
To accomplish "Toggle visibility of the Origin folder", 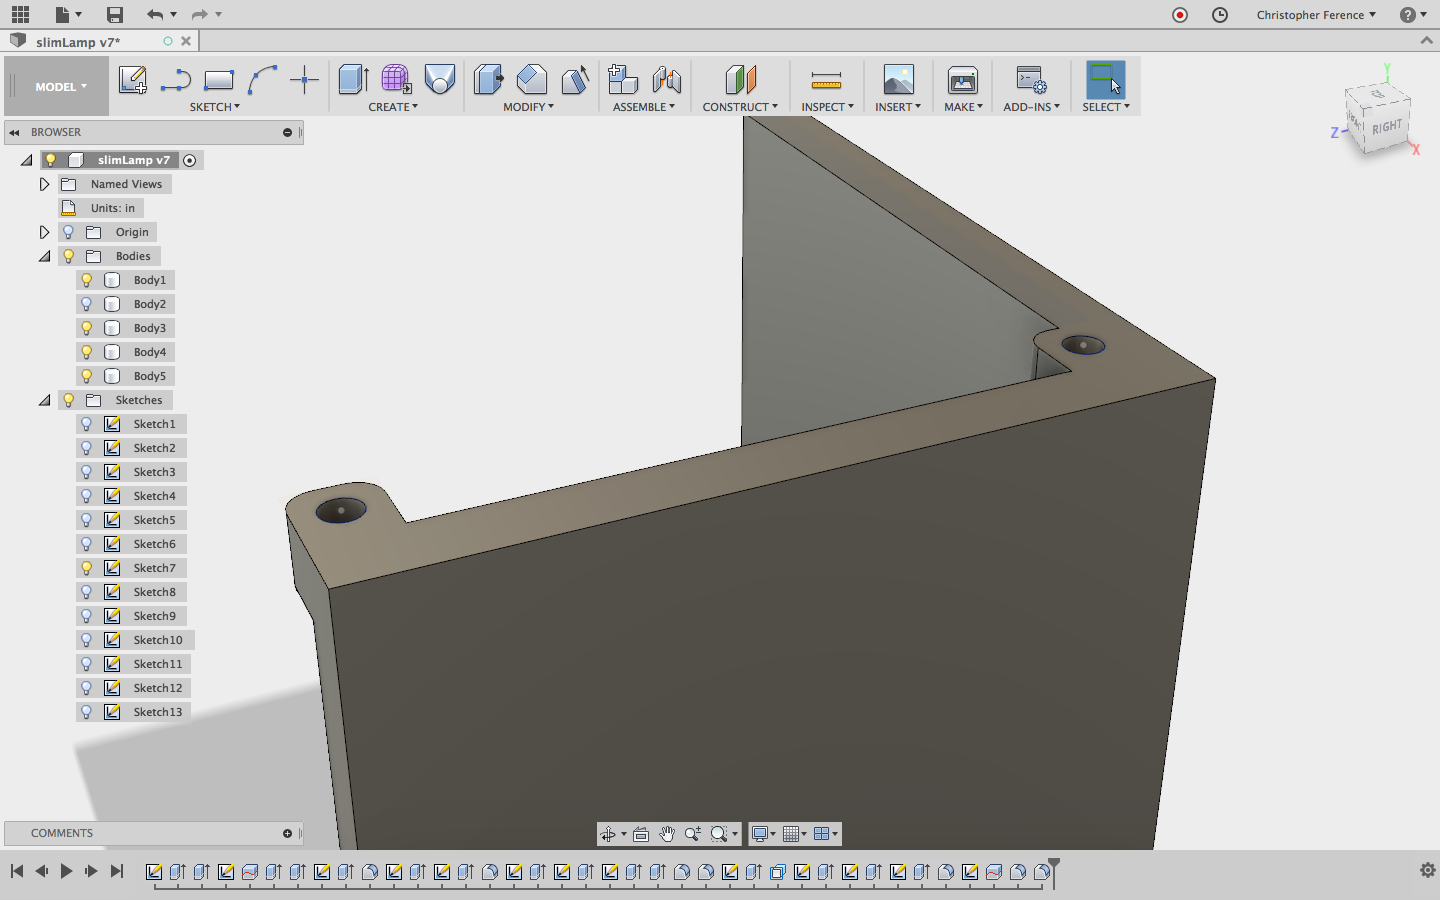I will [69, 232].
